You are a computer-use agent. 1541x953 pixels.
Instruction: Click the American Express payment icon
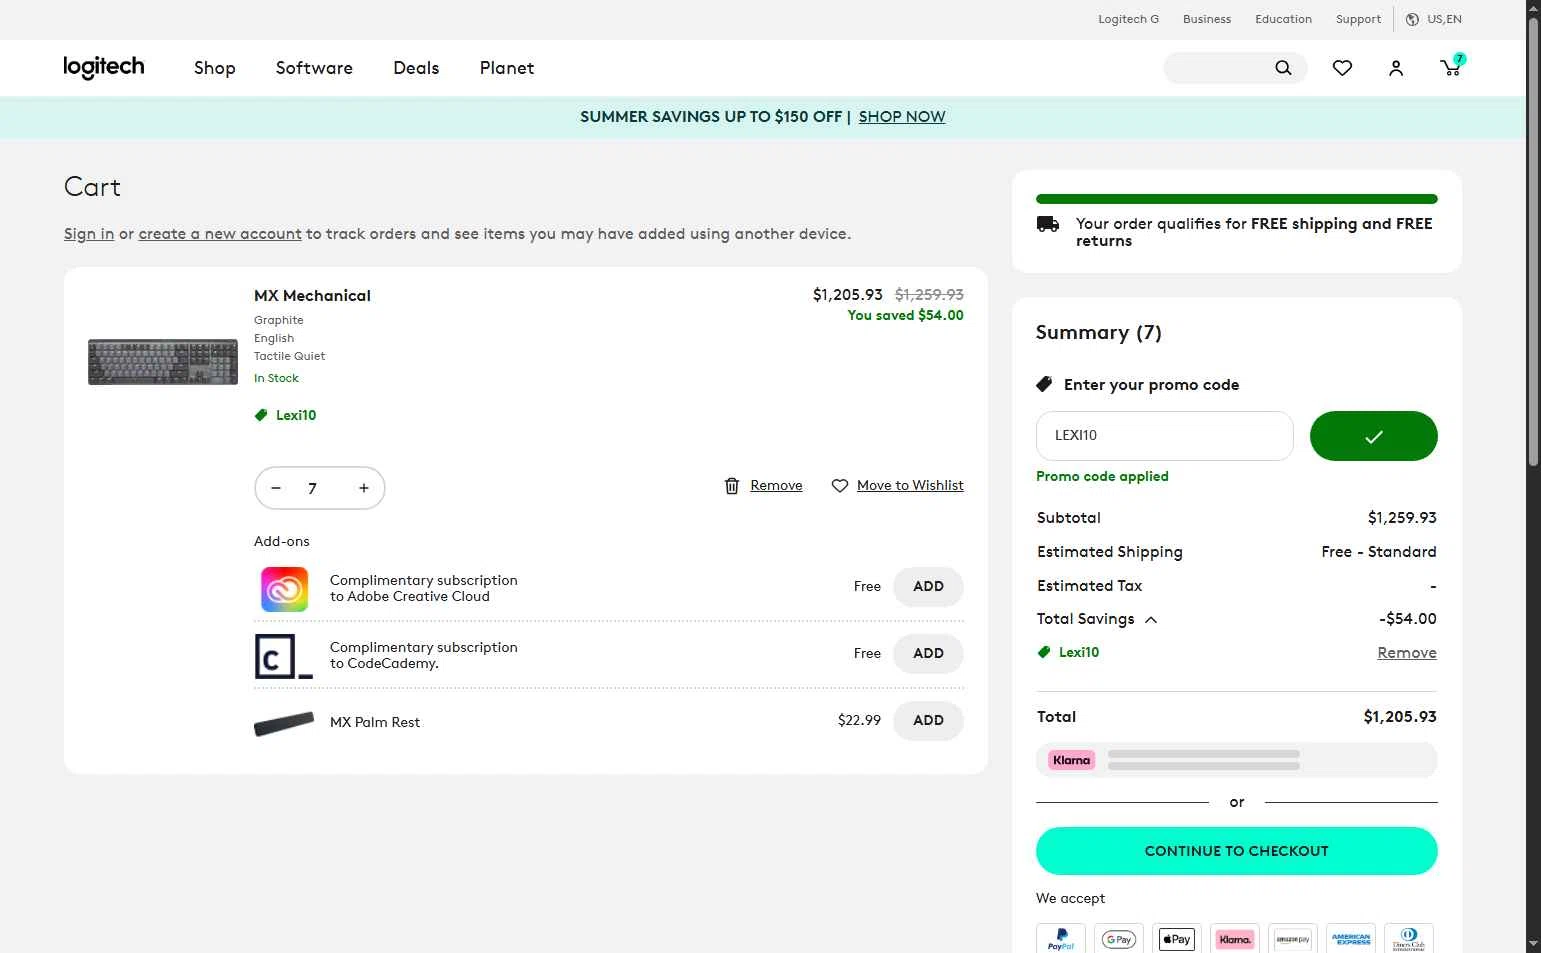[1351, 939]
